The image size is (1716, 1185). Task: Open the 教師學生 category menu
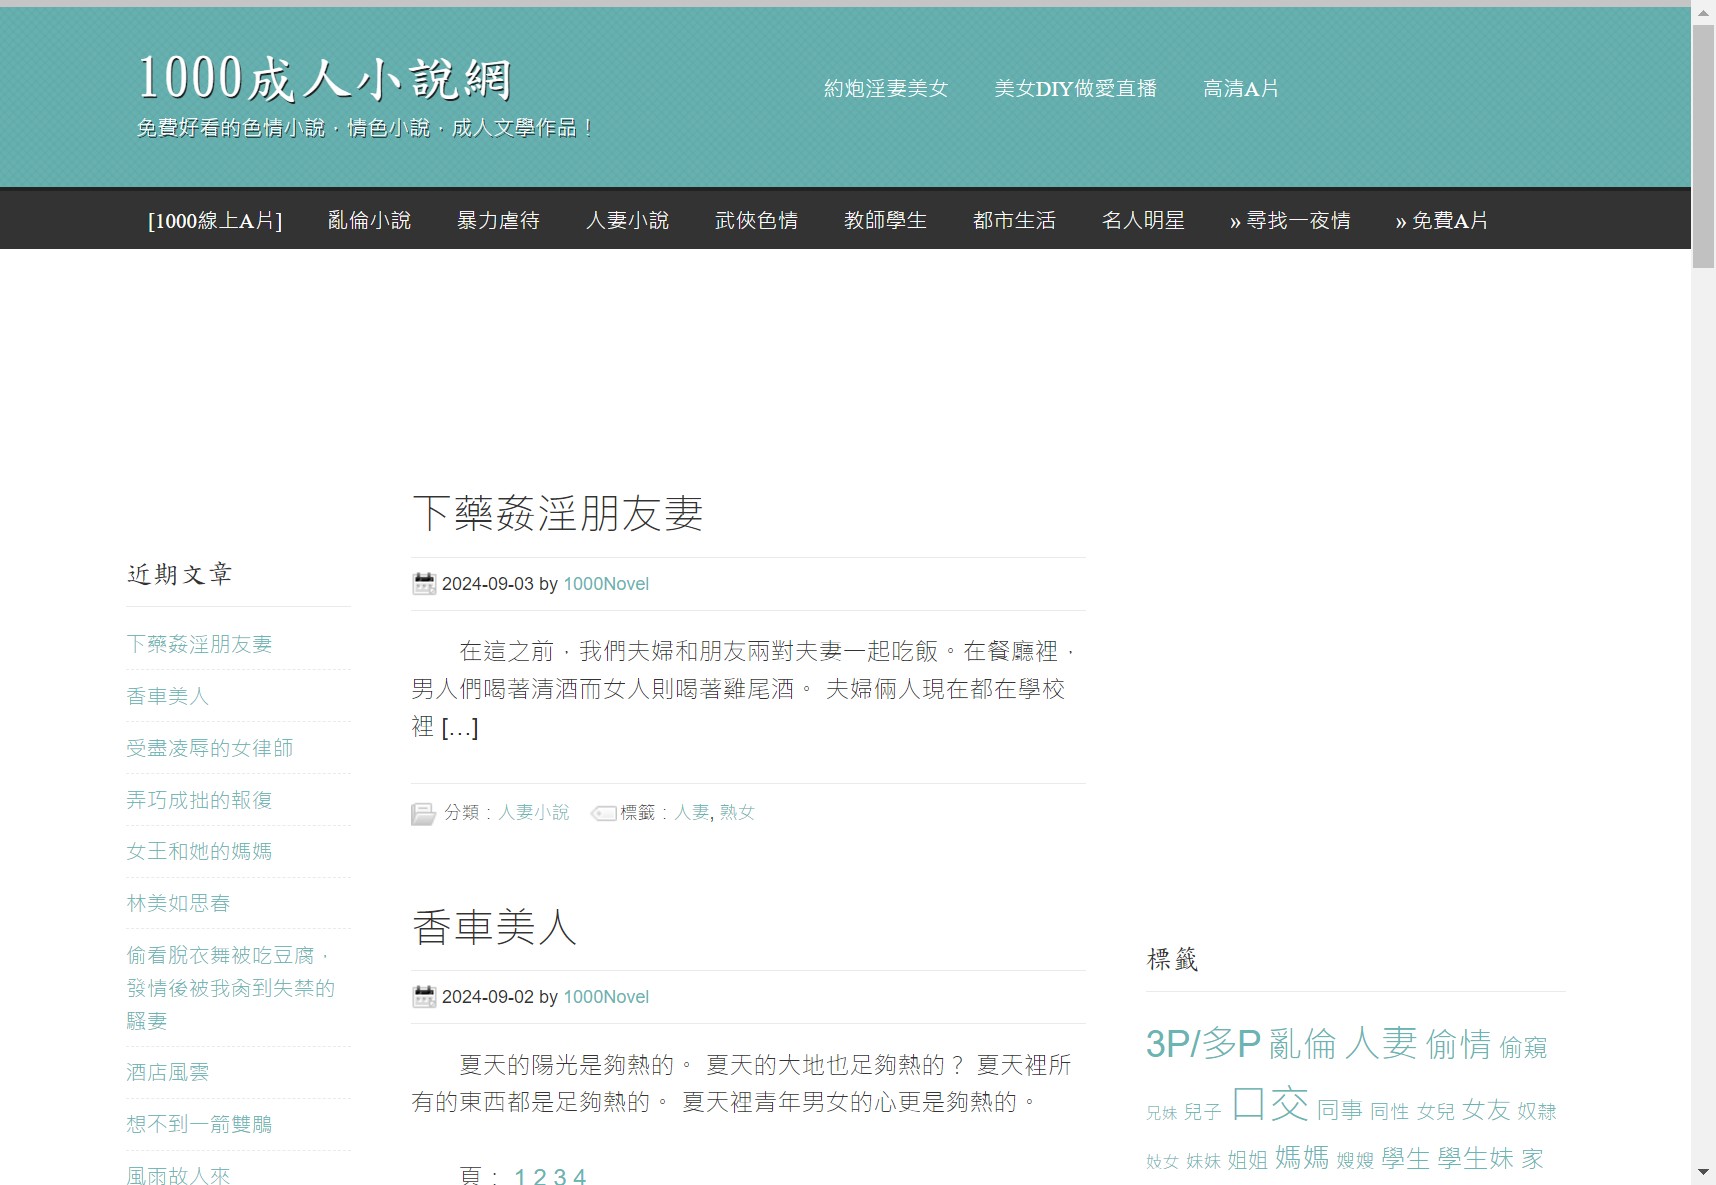pos(886,220)
